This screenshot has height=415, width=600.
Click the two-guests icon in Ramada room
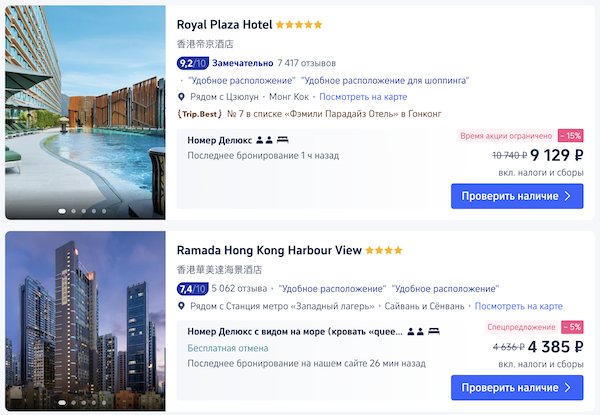click(416, 331)
